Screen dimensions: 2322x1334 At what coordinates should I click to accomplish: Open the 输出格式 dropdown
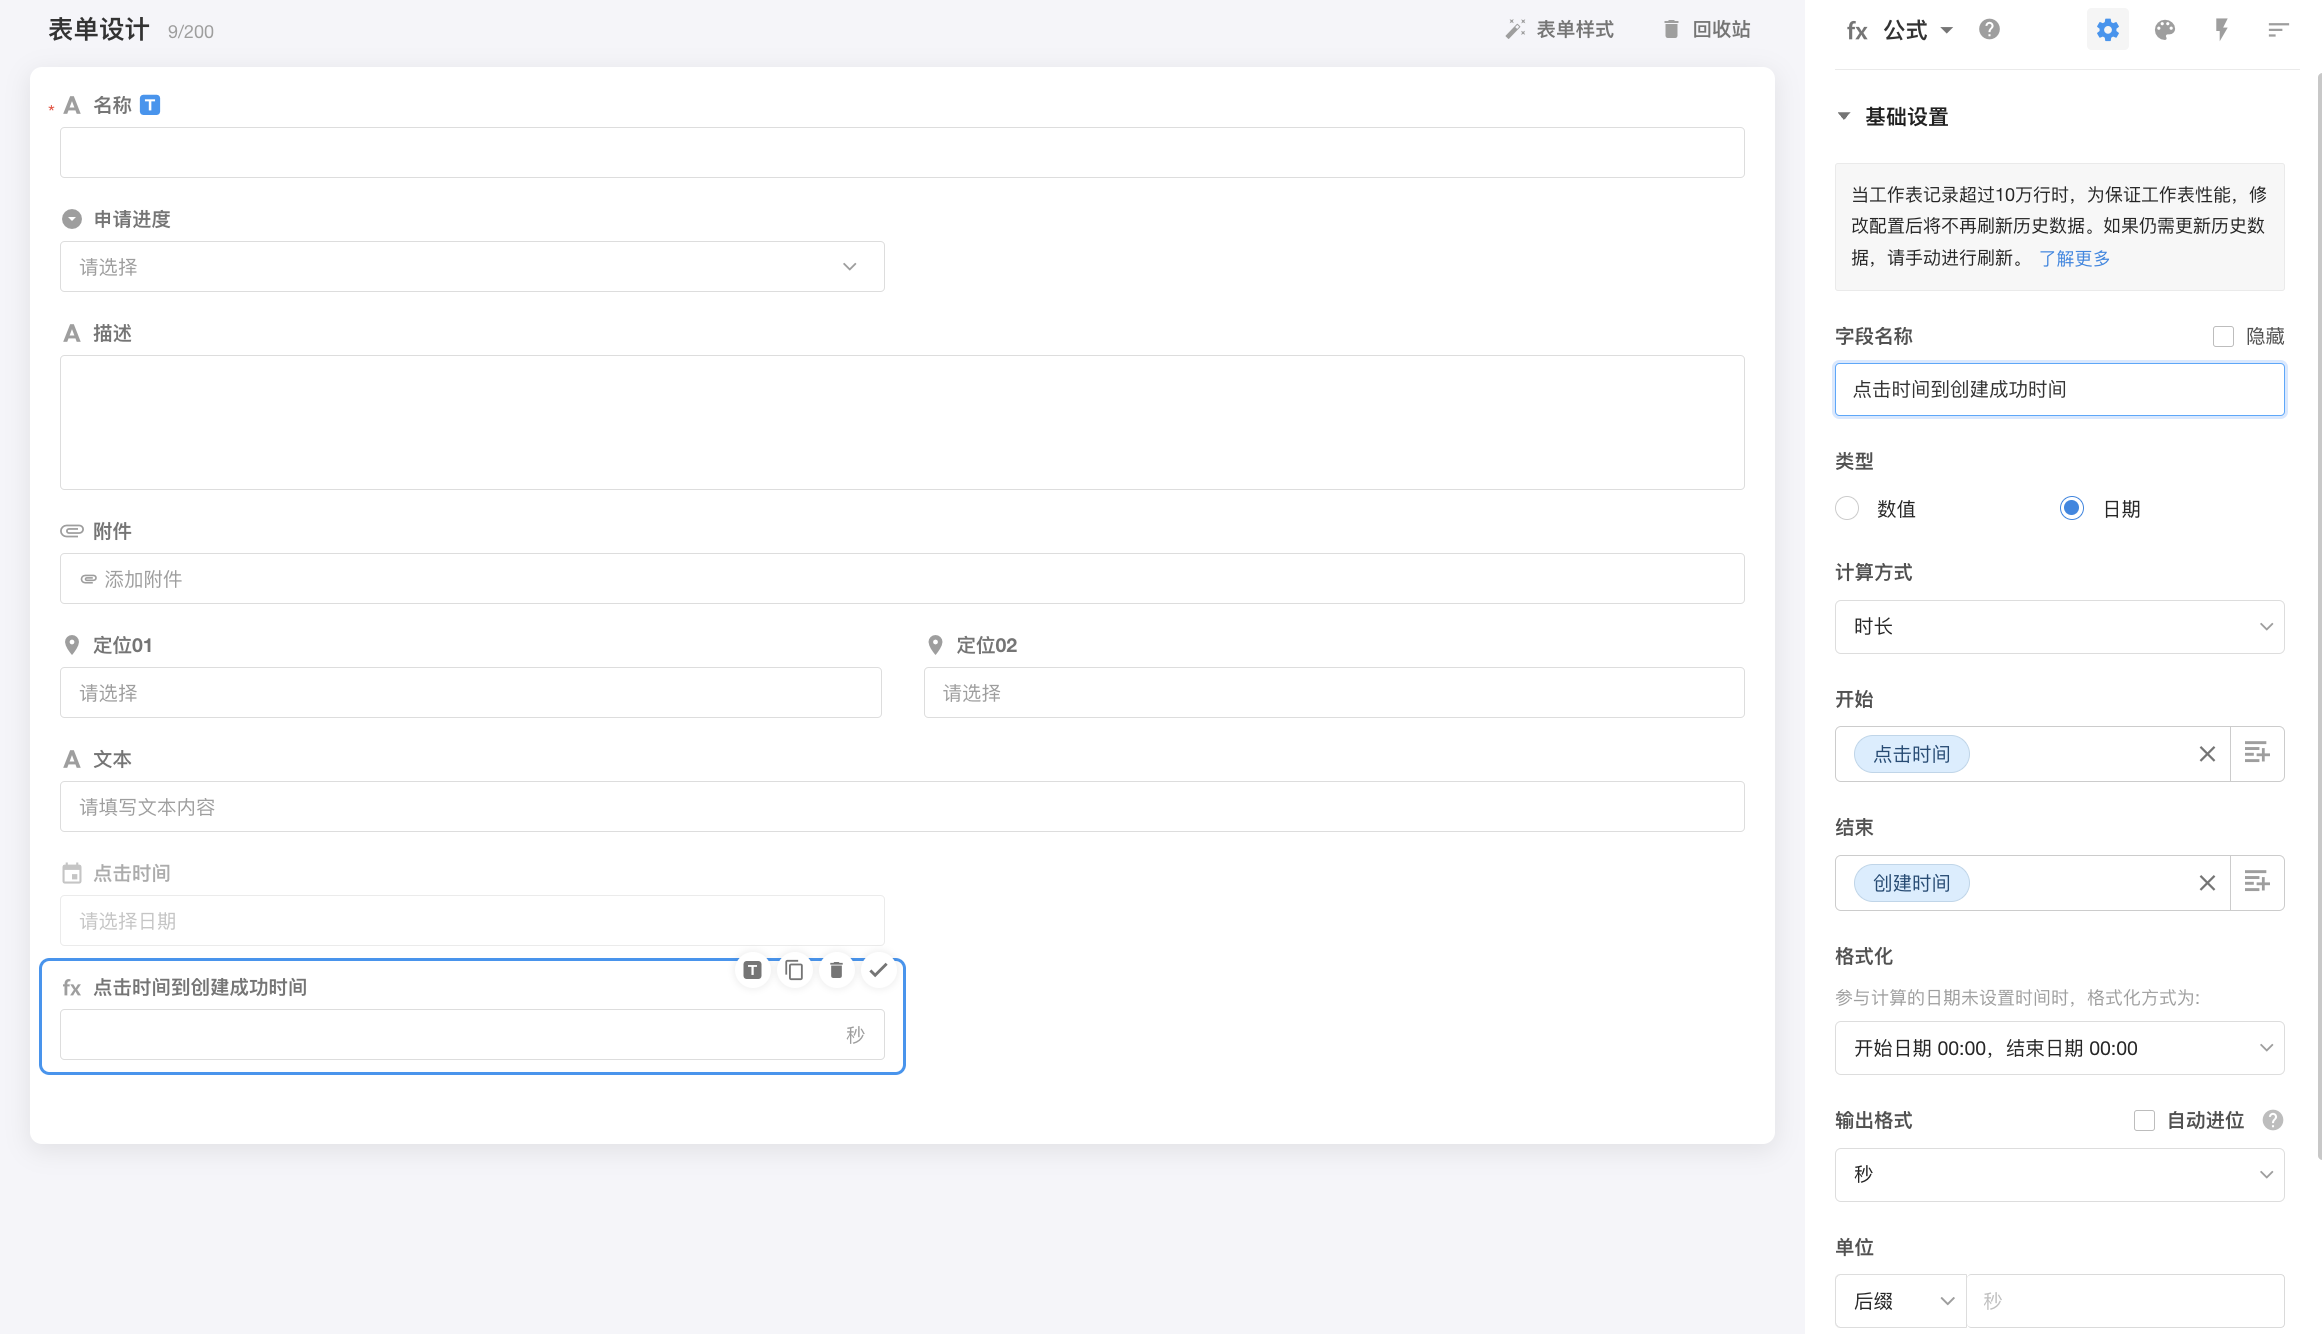point(2059,1175)
